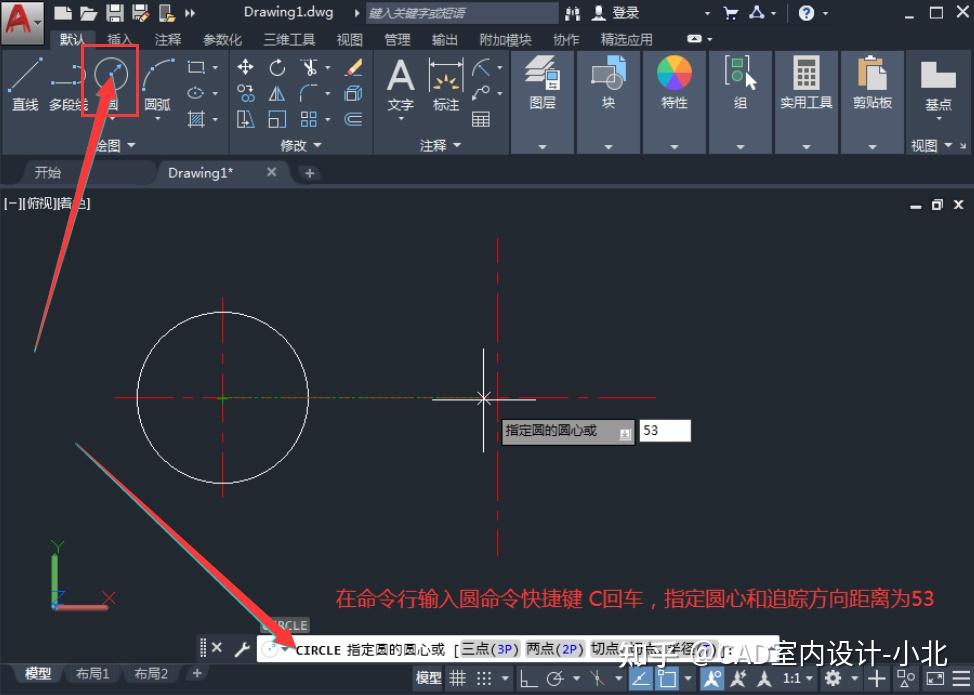Activate the Rectangular Array tool
Viewport: 974px width, 695px height.
pos(309,119)
